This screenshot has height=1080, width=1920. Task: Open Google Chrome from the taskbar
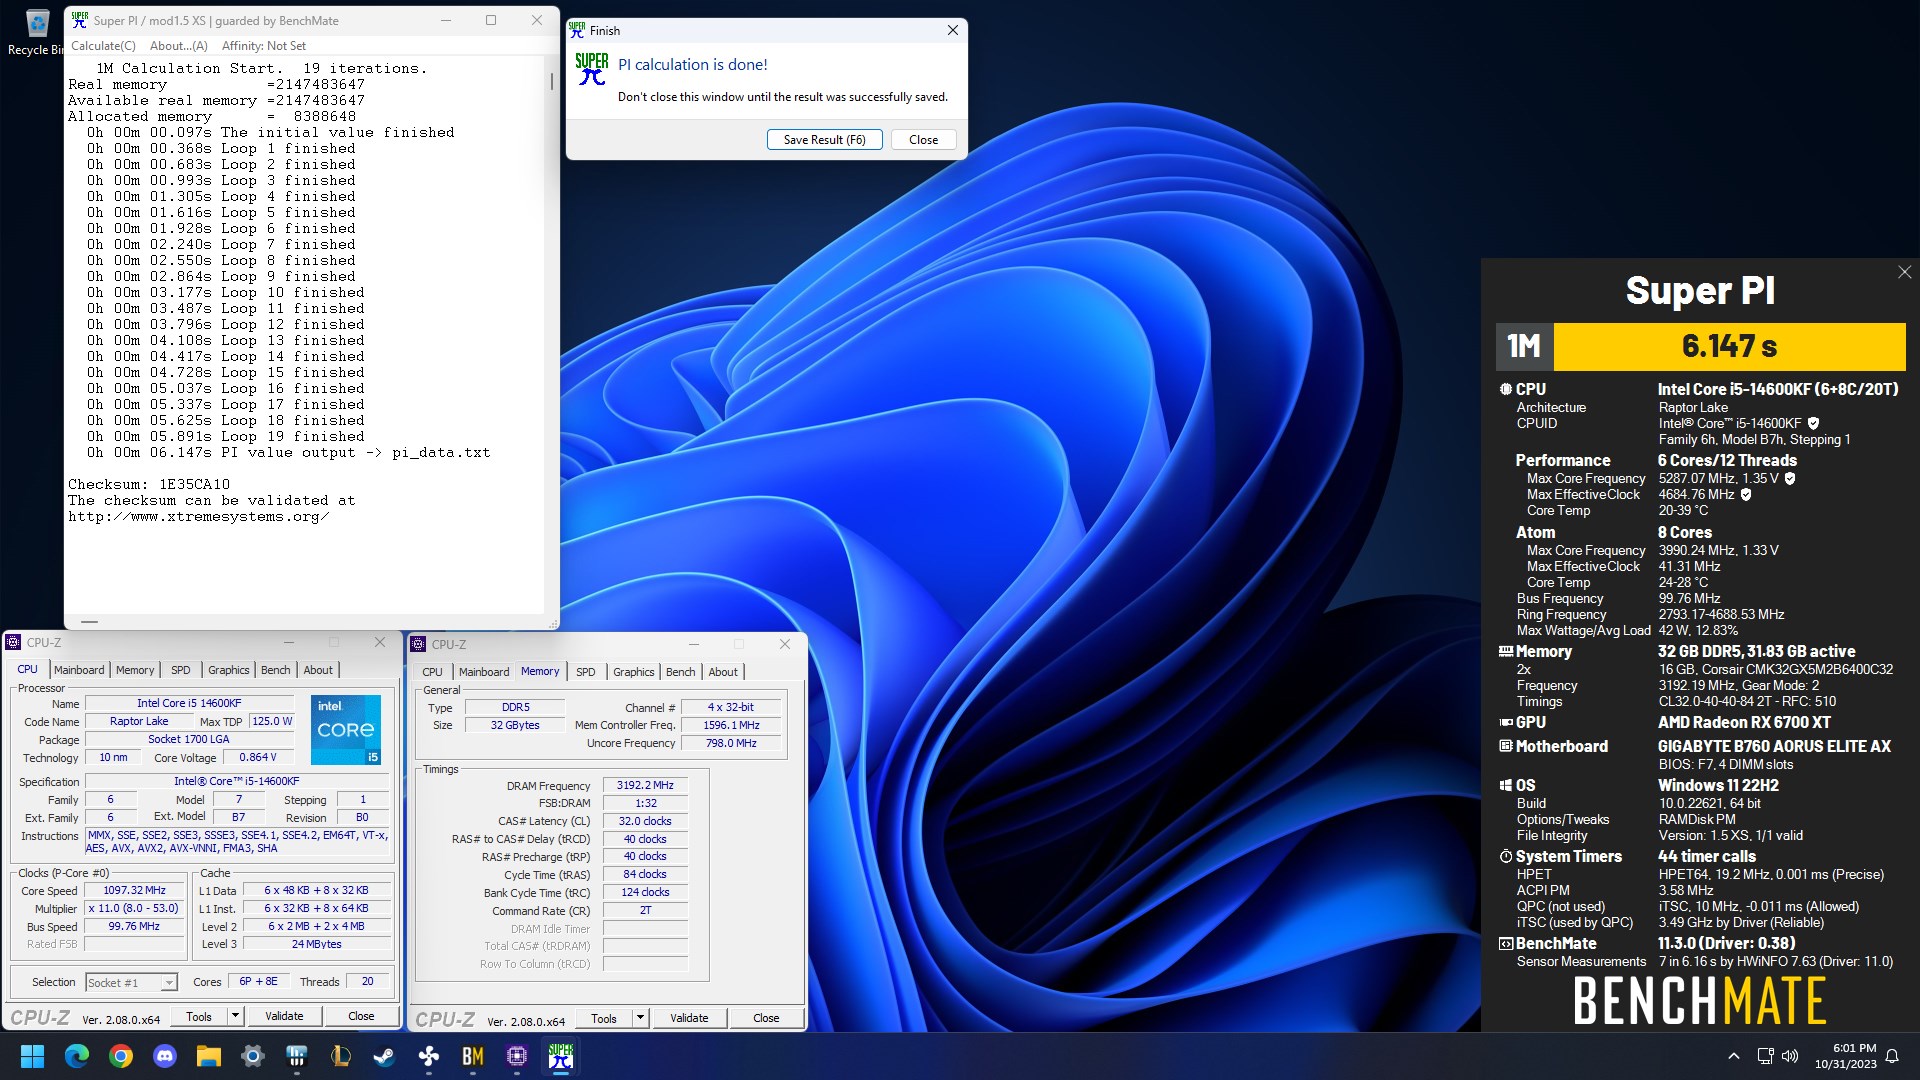coord(121,1056)
